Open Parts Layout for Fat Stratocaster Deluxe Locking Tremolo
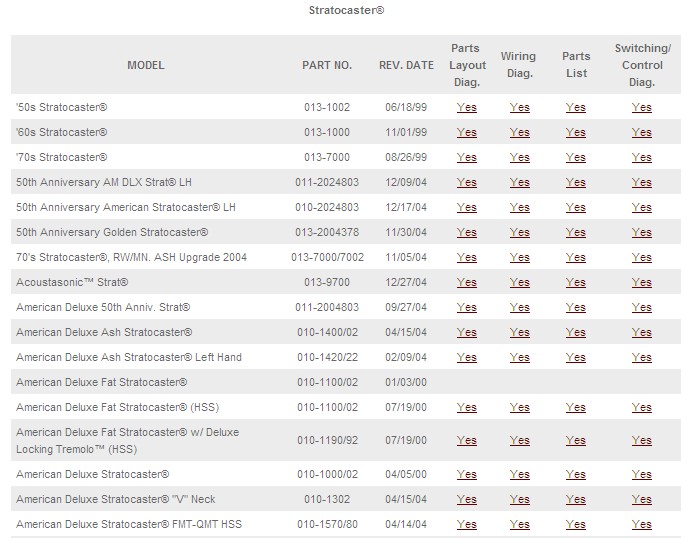This screenshot has height=538, width=686. 466,440
